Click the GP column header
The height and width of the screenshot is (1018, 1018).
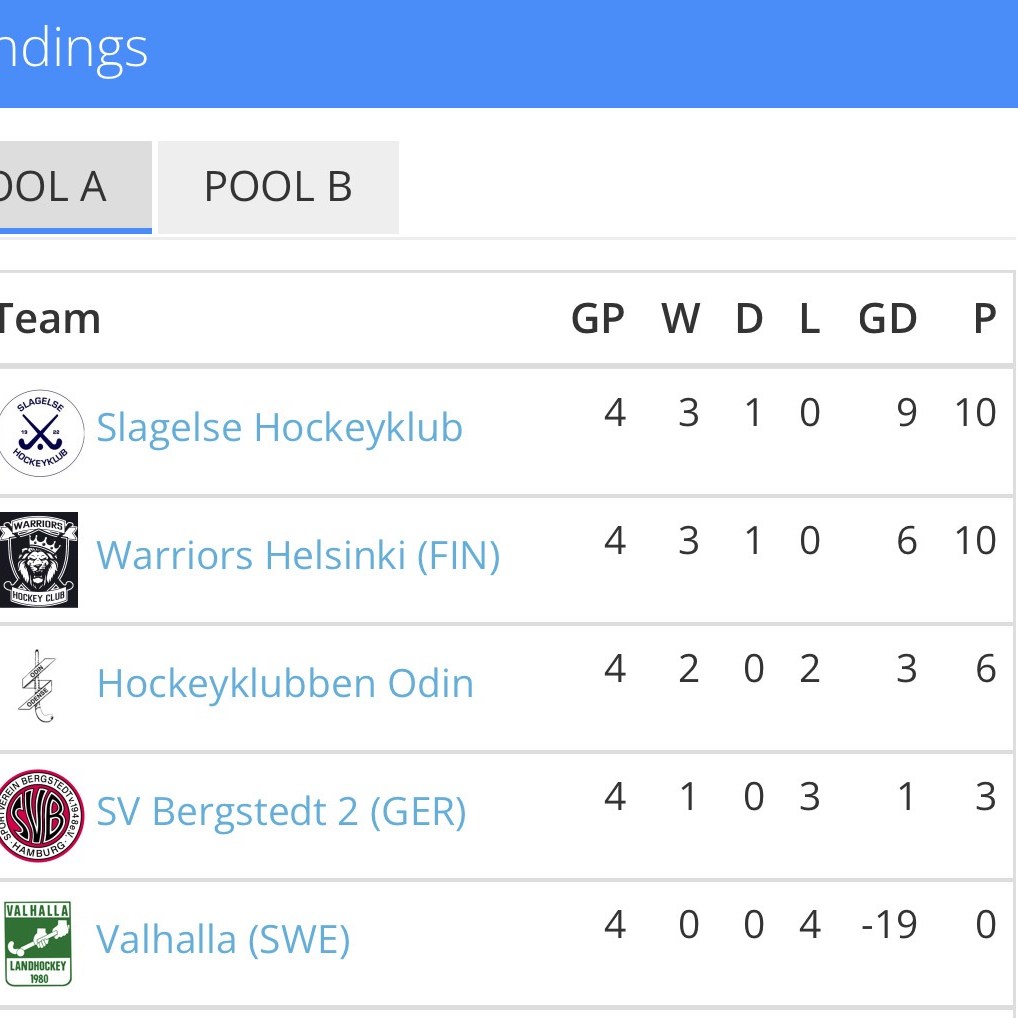click(597, 319)
